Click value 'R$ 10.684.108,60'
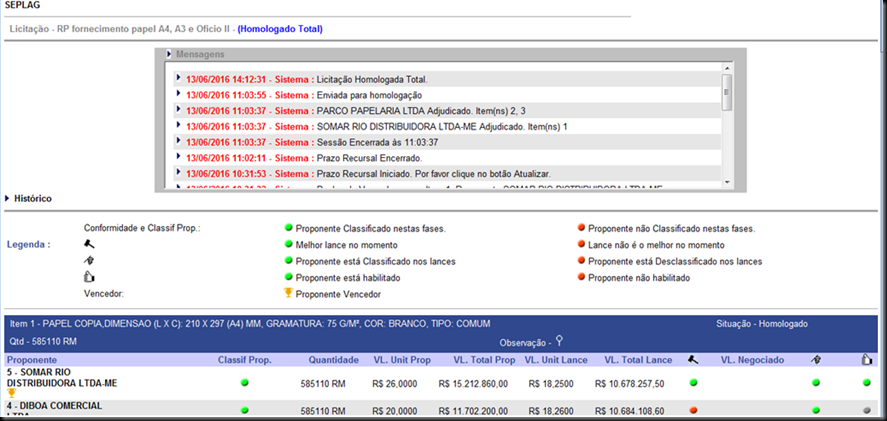Viewport: 887px width, 421px height. tap(630, 411)
